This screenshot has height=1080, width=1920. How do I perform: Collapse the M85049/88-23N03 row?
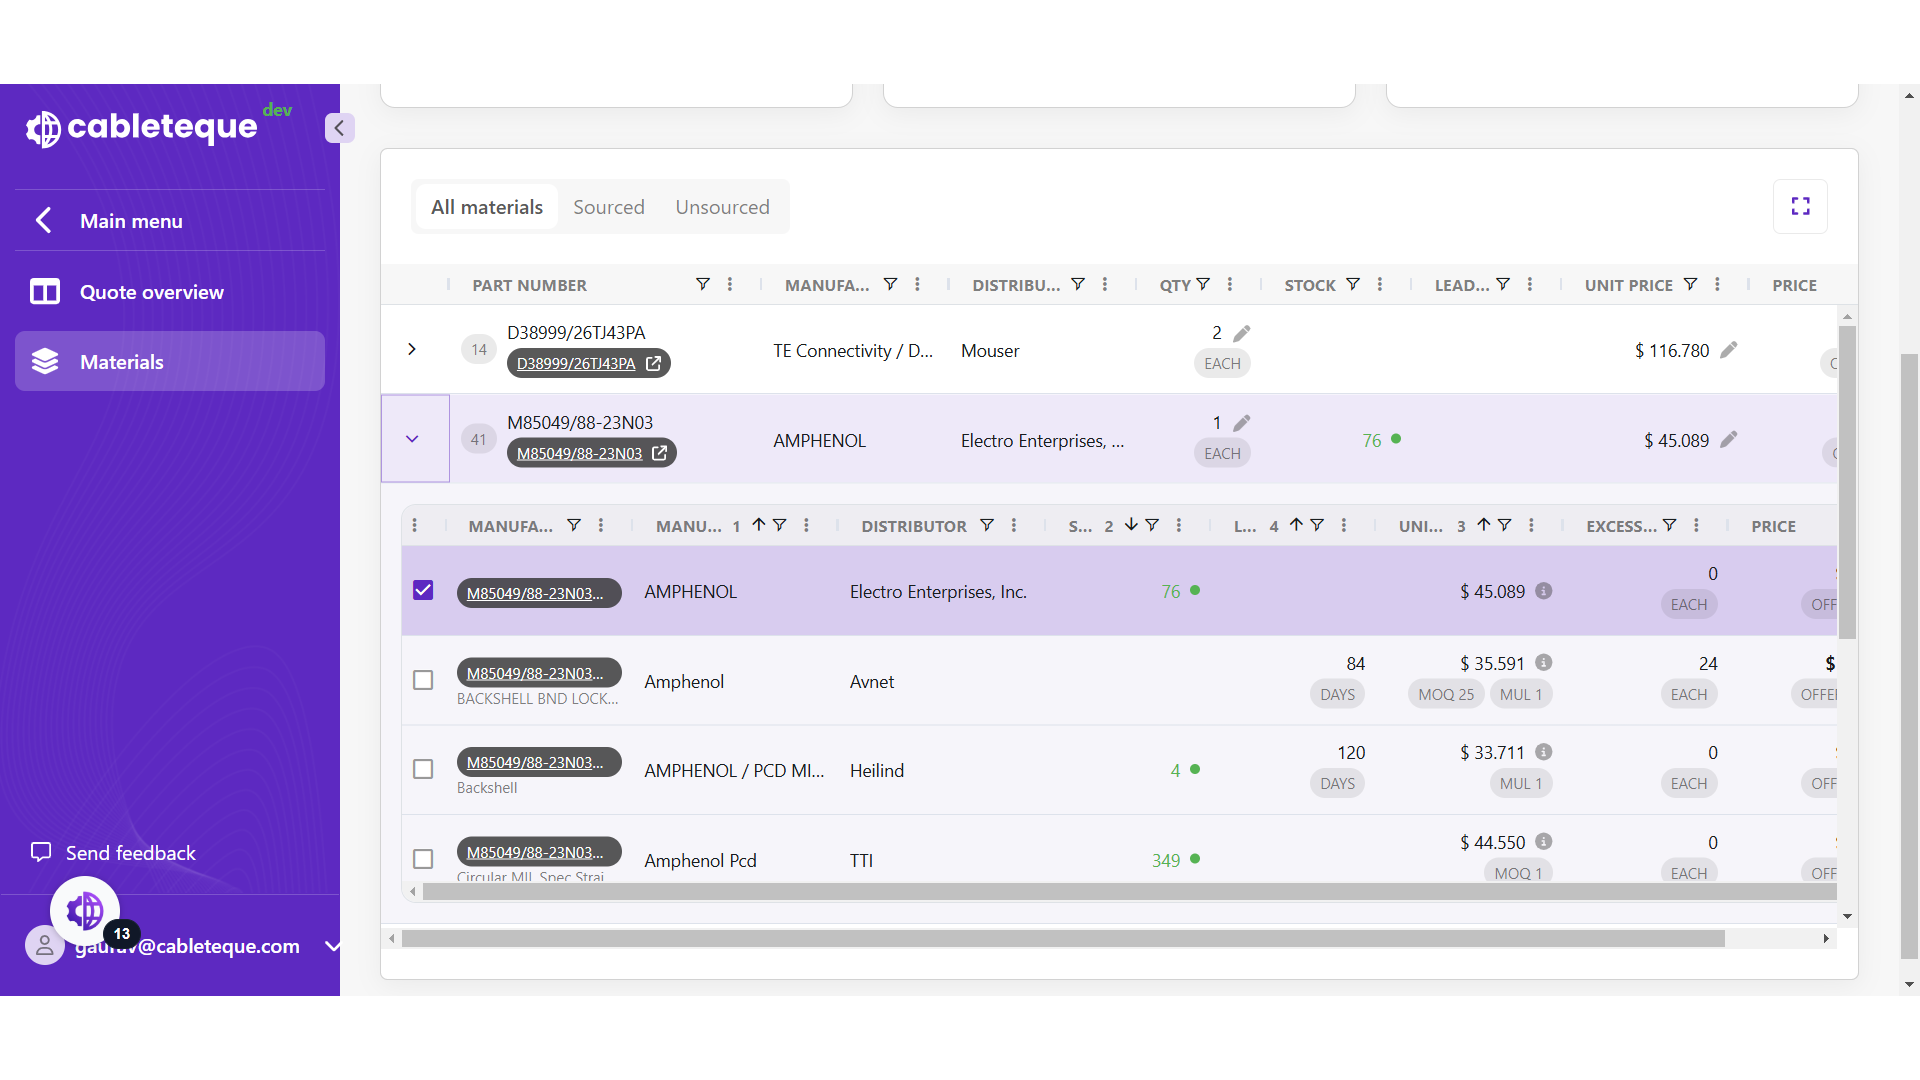pos(412,439)
